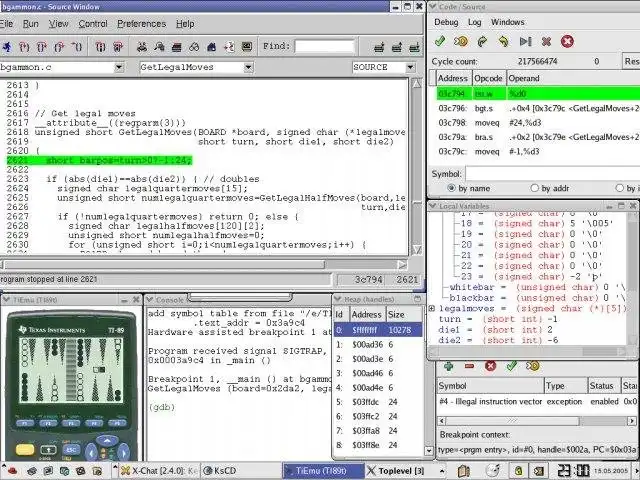Screen dimensions: 640x480
Task: Click the Symbol column header in breakpoints list
Action: (x=491, y=386)
